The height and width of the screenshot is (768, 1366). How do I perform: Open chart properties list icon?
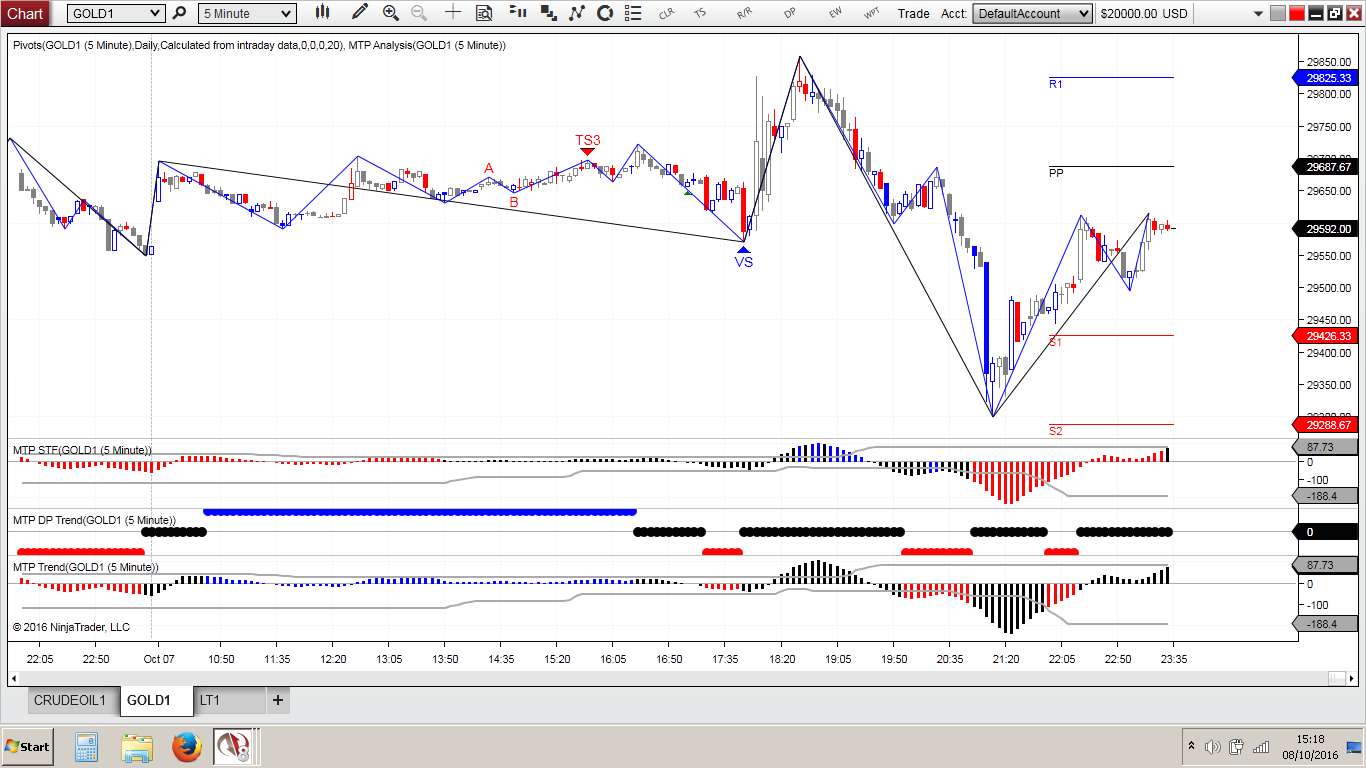[635, 12]
